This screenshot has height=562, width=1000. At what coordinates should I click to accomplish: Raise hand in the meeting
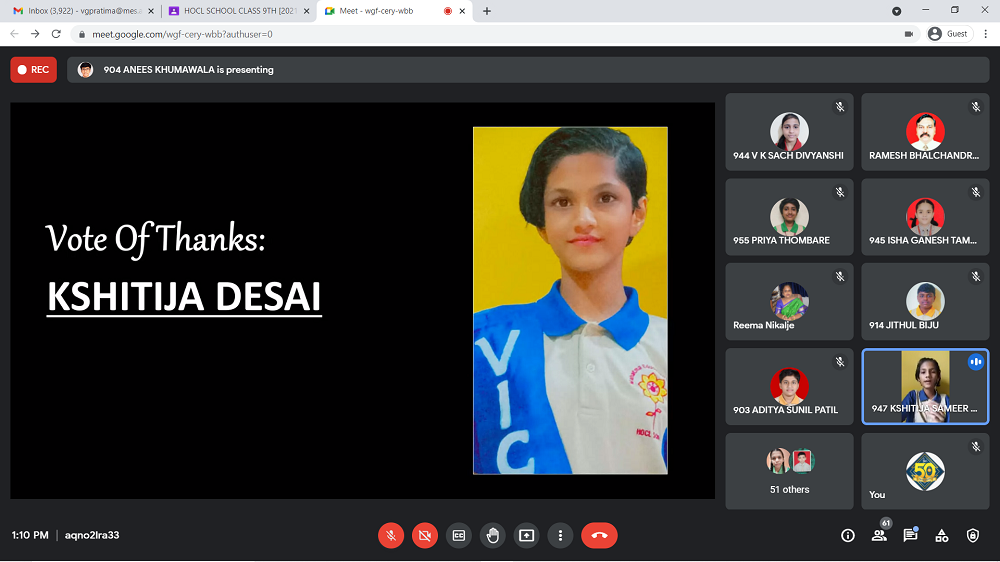pyautogui.click(x=492, y=535)
